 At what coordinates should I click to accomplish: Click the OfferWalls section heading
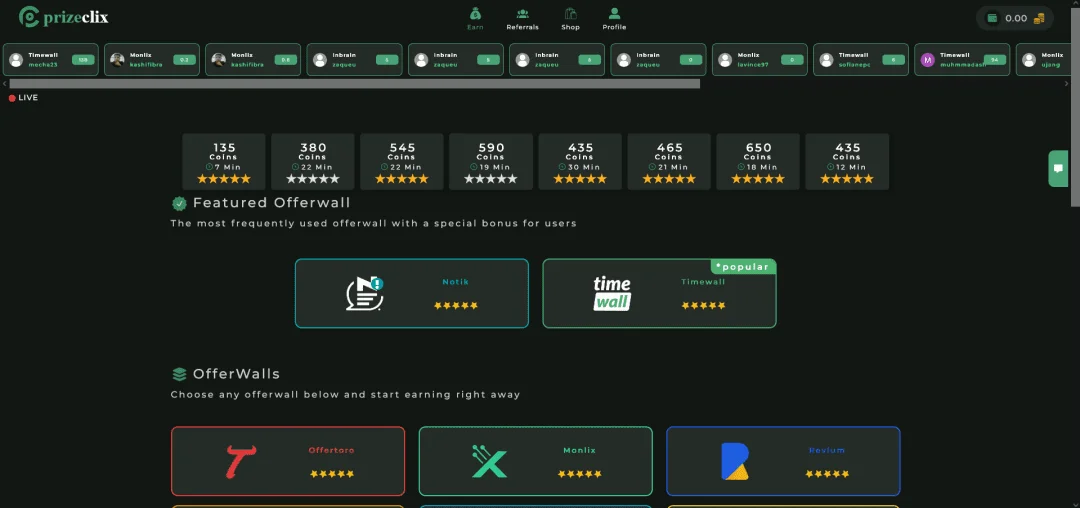(236, 374)
